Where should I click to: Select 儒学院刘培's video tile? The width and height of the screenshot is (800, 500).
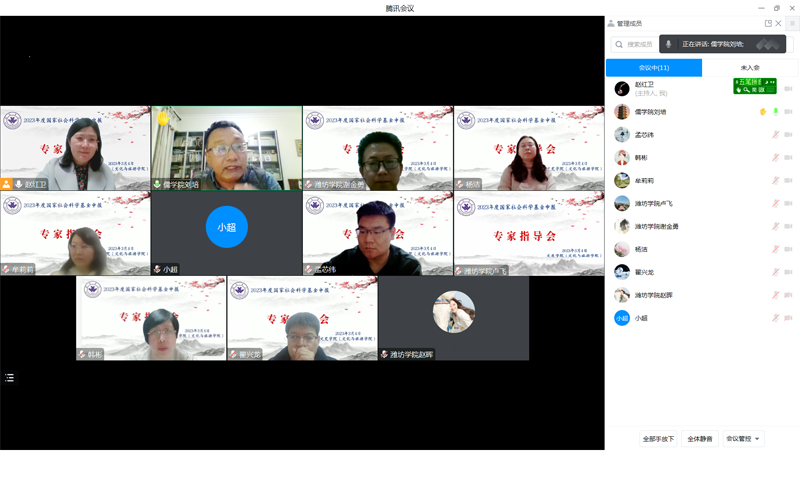coord(227,148)
